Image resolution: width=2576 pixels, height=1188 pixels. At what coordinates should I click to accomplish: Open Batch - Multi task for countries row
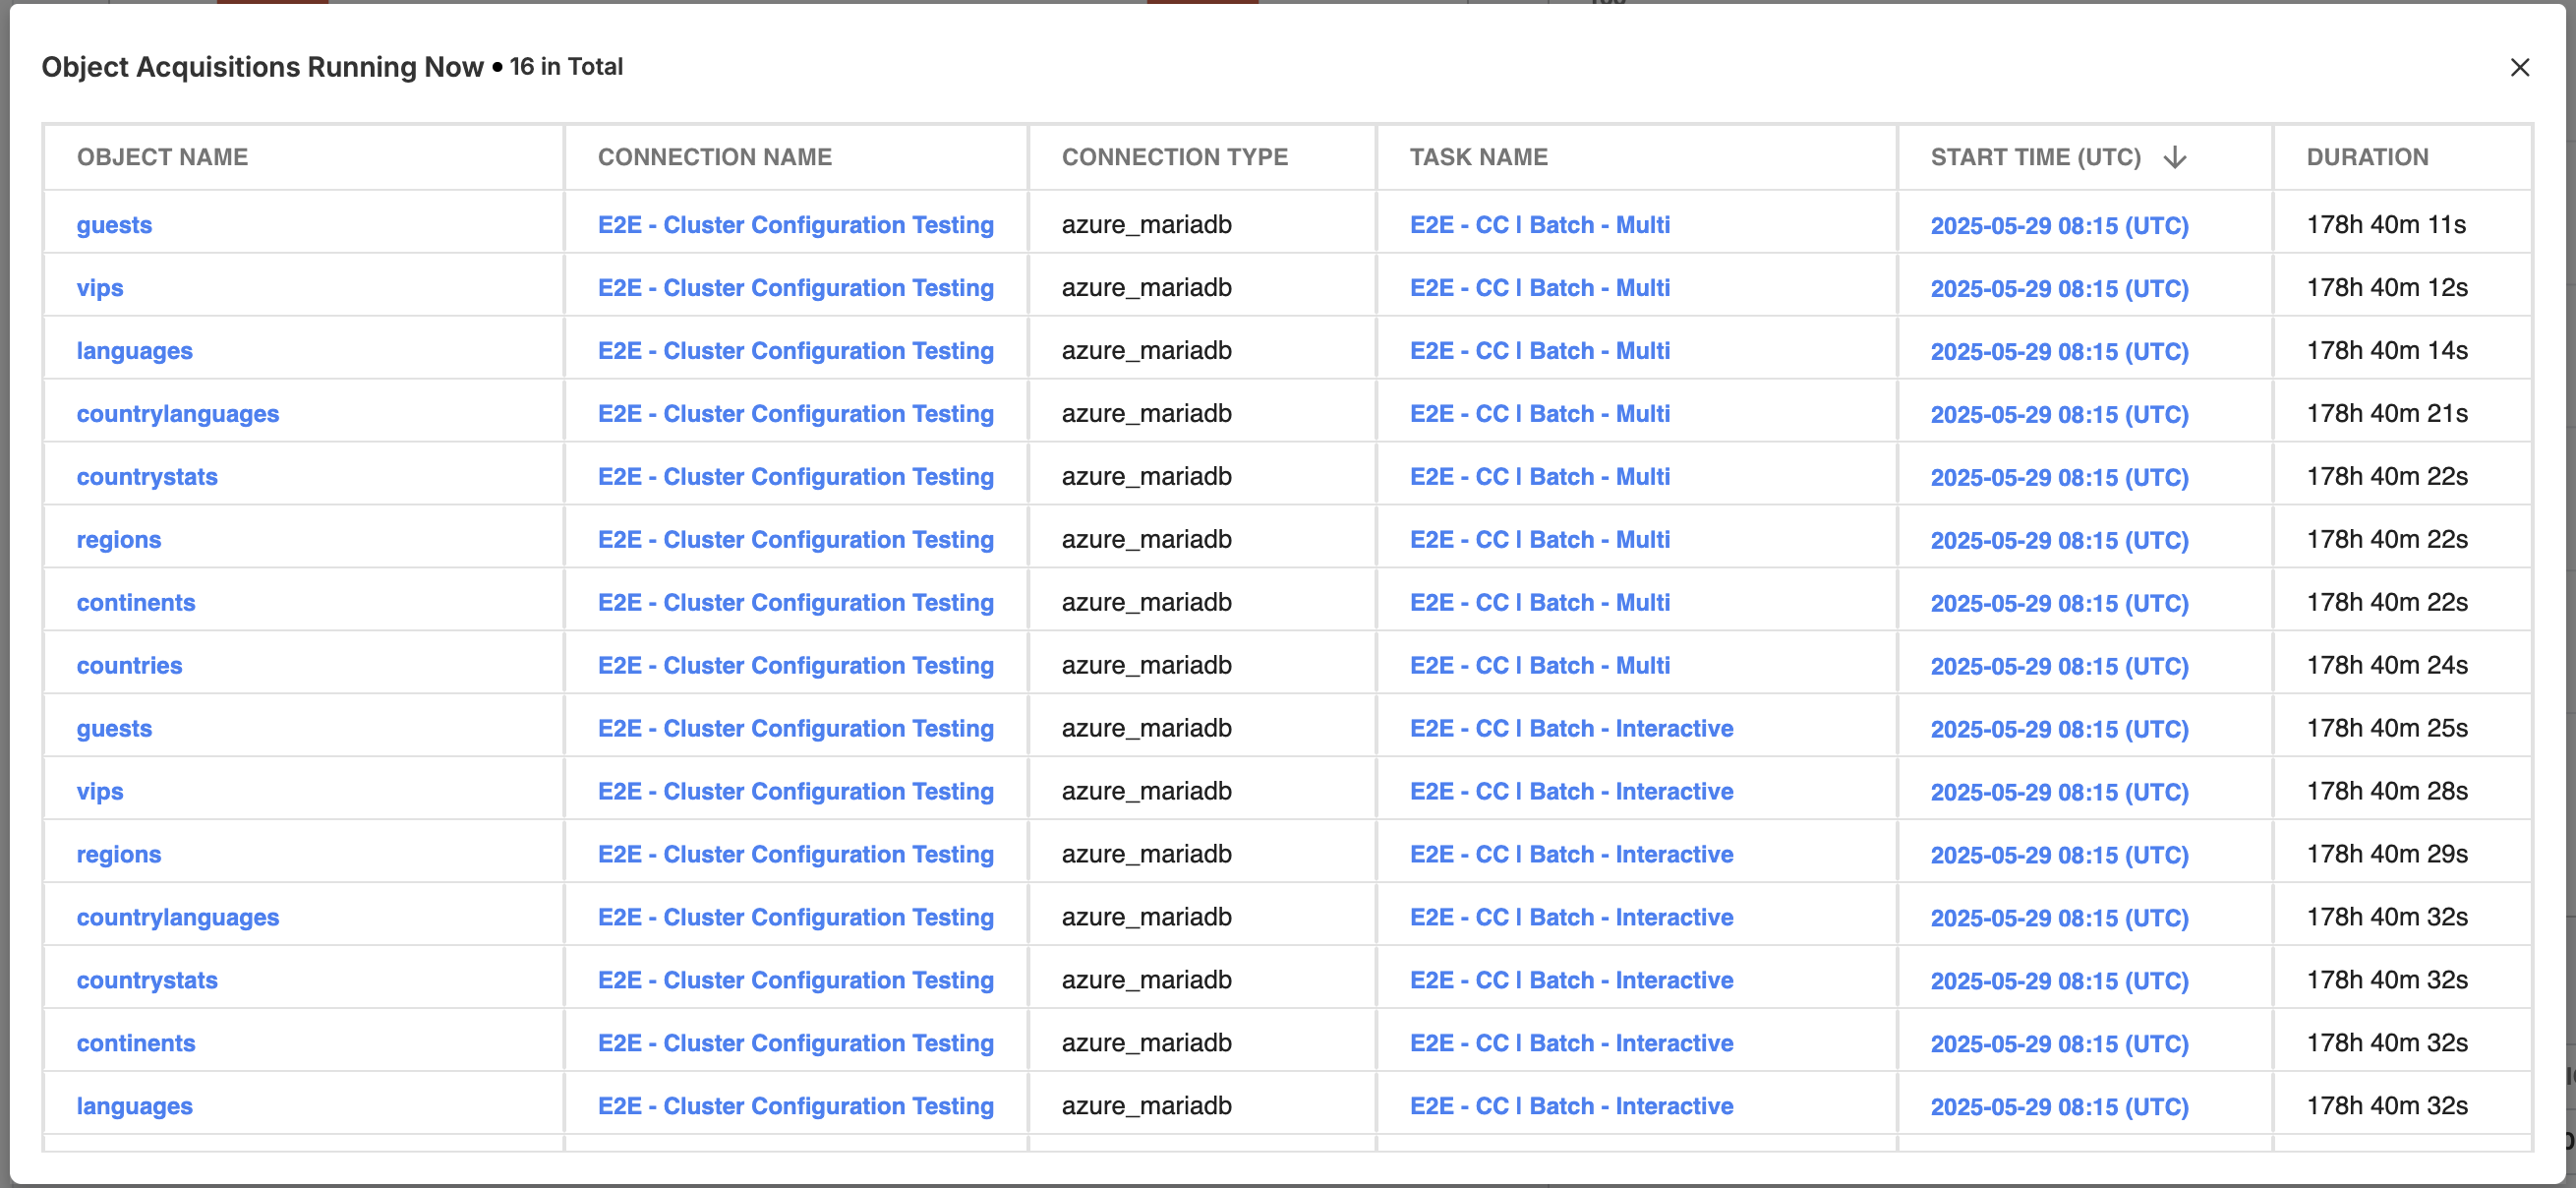point(1539,665)
